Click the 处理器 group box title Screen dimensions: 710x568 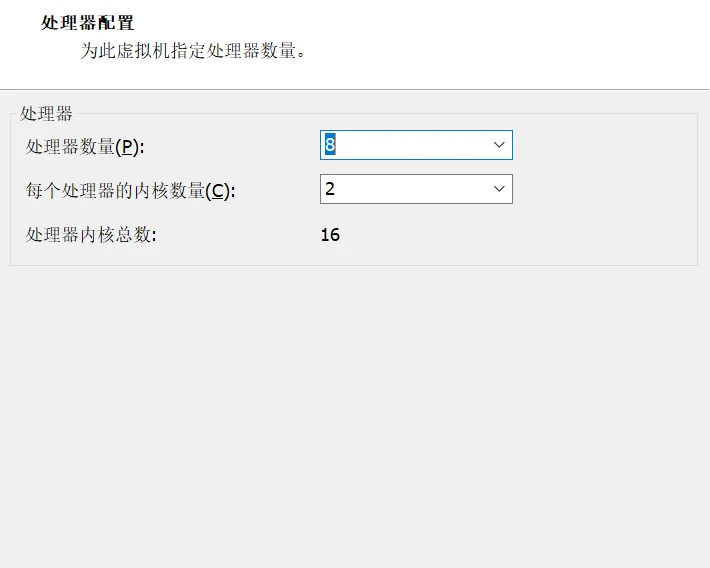tap(46, 114)
